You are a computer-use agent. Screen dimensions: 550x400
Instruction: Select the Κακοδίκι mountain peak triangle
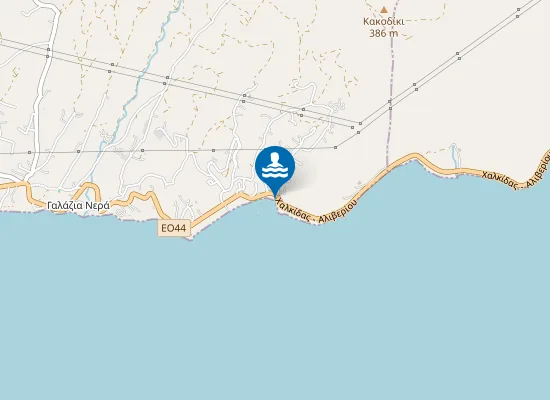tap(384, 10)
